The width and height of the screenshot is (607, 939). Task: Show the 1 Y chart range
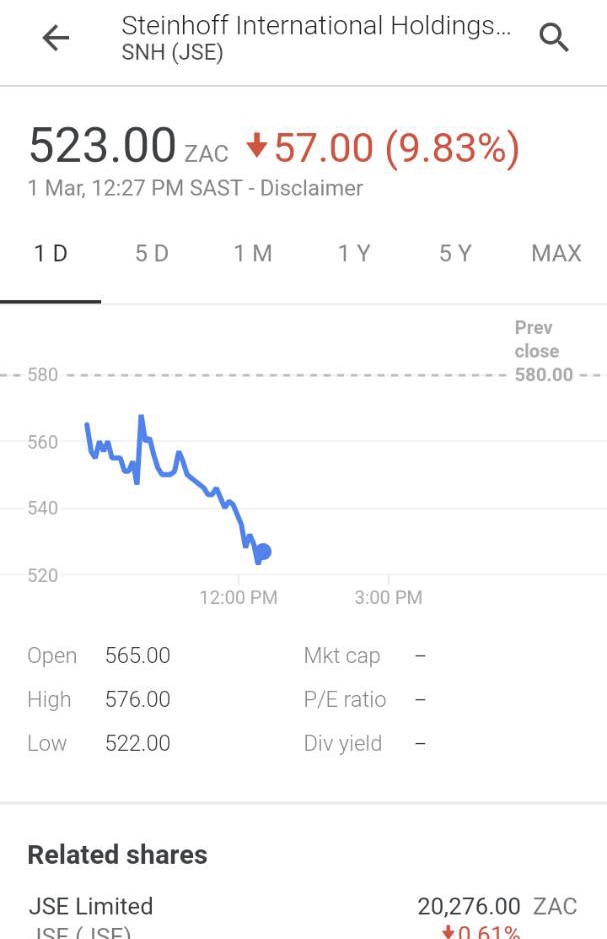354,253
